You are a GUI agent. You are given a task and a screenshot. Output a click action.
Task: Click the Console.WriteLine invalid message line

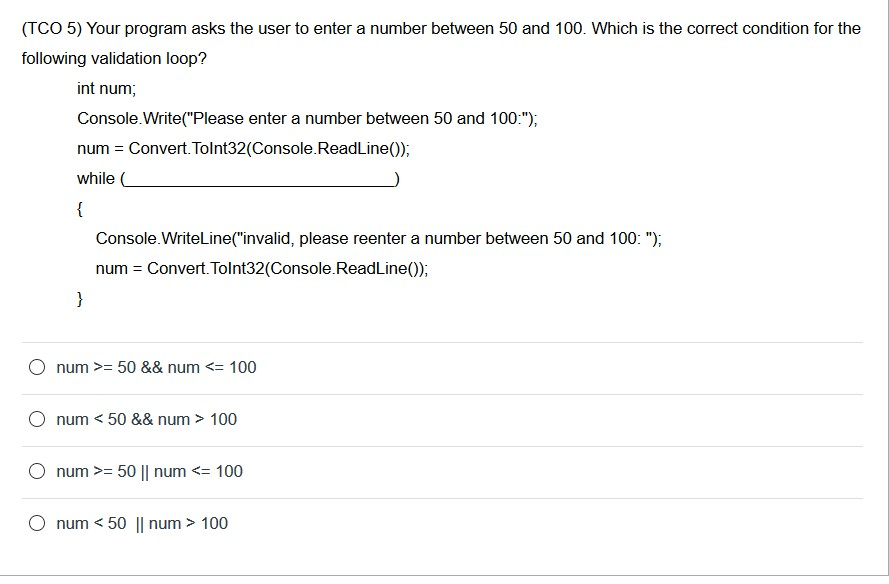[378, 238]
